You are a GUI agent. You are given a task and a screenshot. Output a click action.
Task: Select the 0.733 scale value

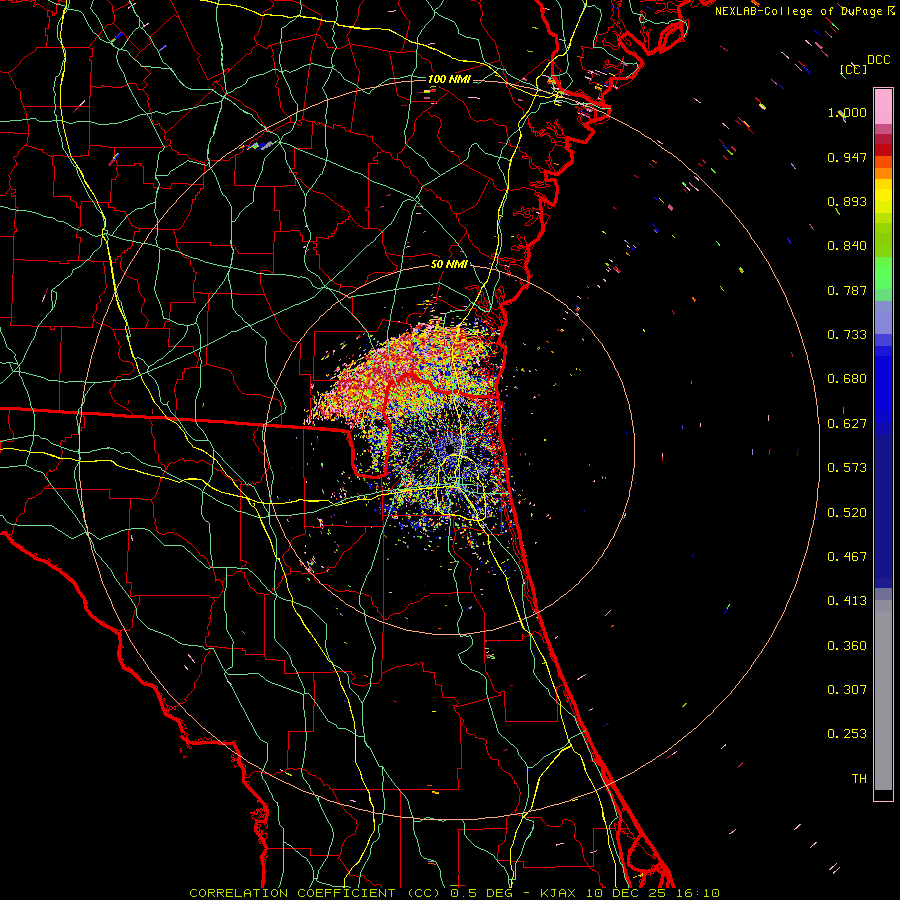847,335
